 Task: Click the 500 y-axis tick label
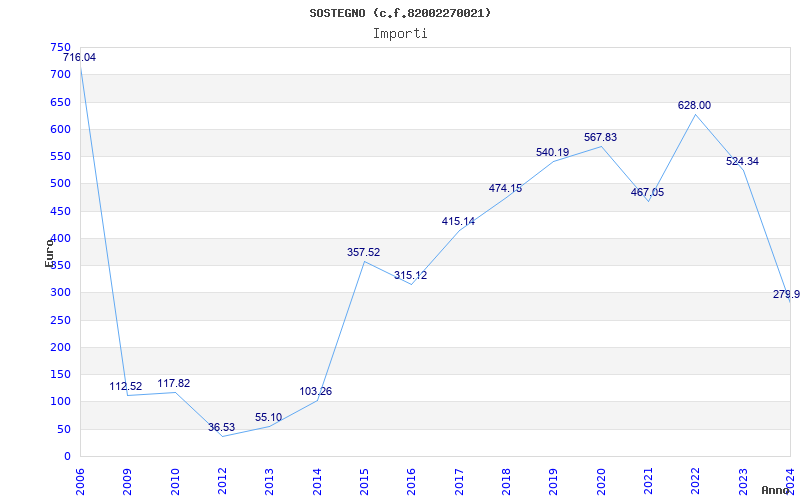pos(61,184)
